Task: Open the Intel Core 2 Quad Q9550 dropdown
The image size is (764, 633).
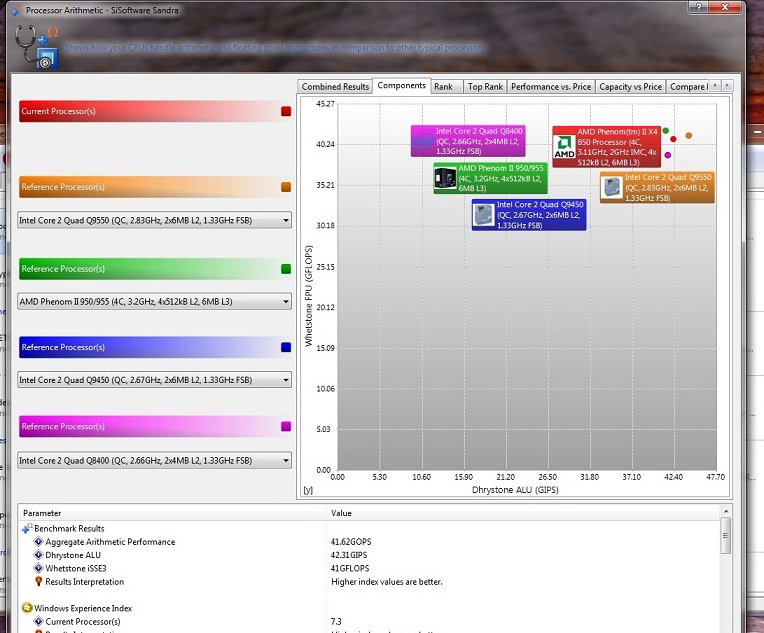Action: (x=286, y=220)
